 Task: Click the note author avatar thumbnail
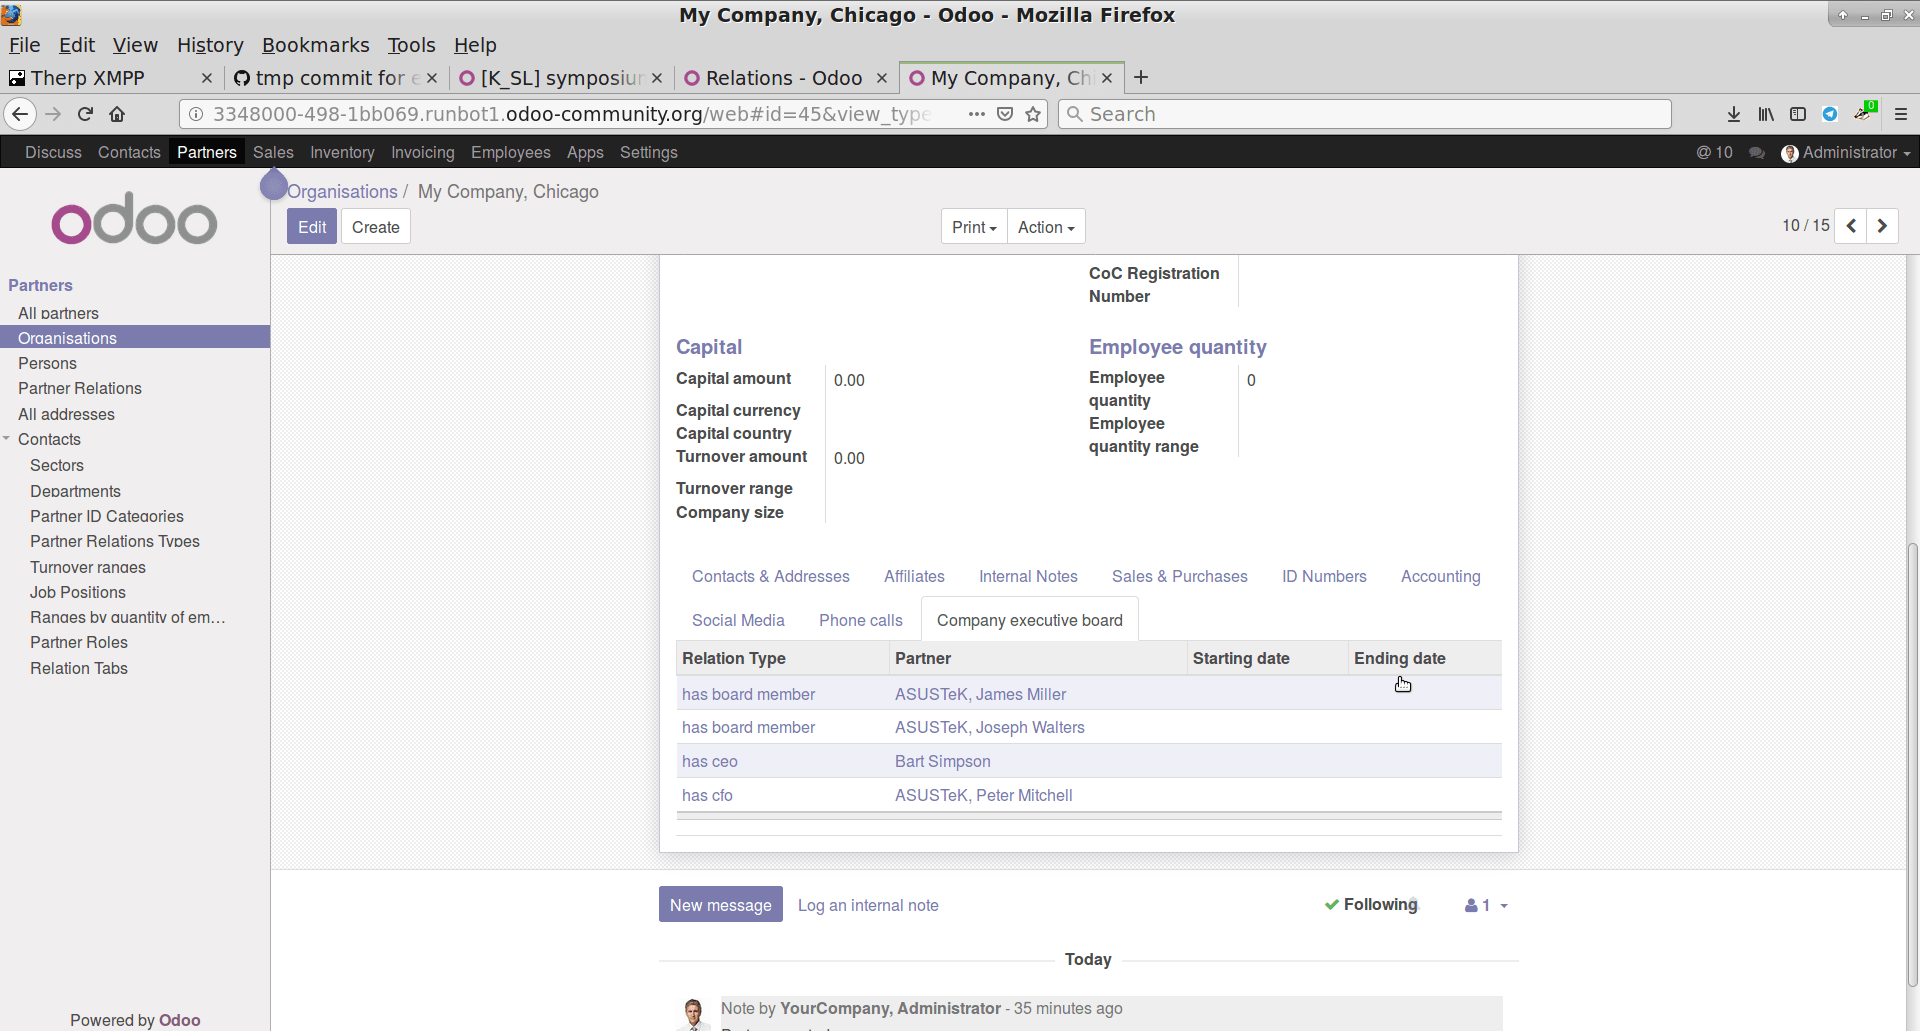pyautogui.click(x=693, y=1013)
